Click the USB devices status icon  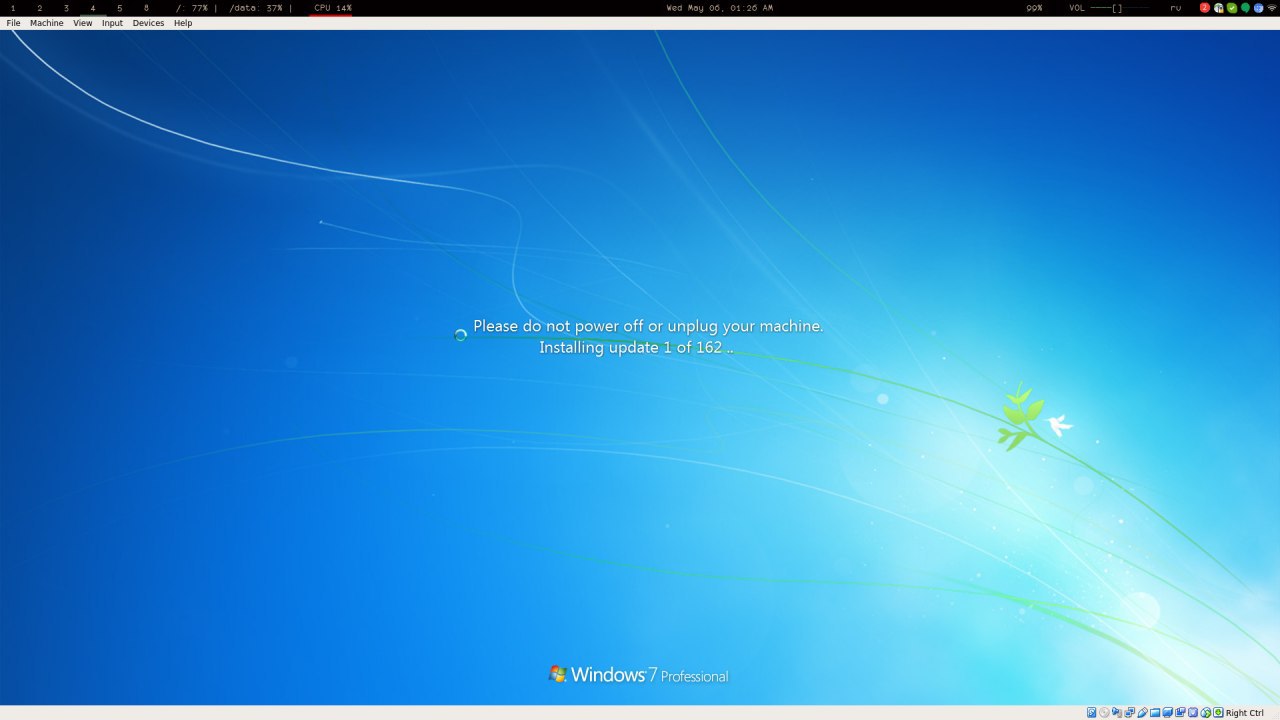click(1142, 712)
